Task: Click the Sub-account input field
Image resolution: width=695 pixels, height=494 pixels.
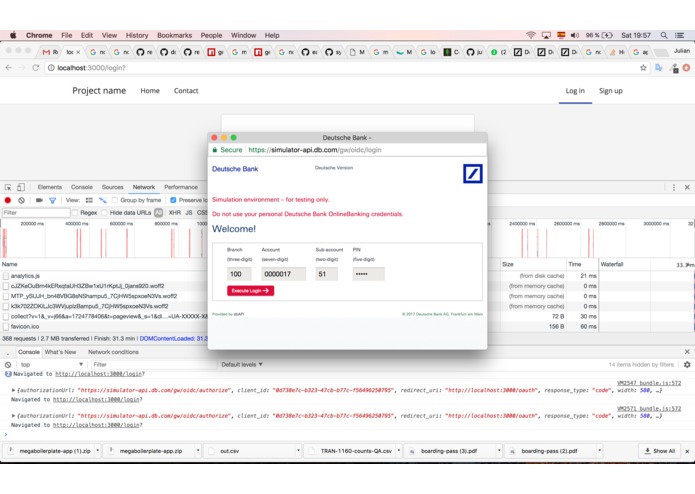Action: (x=327, y=274)
